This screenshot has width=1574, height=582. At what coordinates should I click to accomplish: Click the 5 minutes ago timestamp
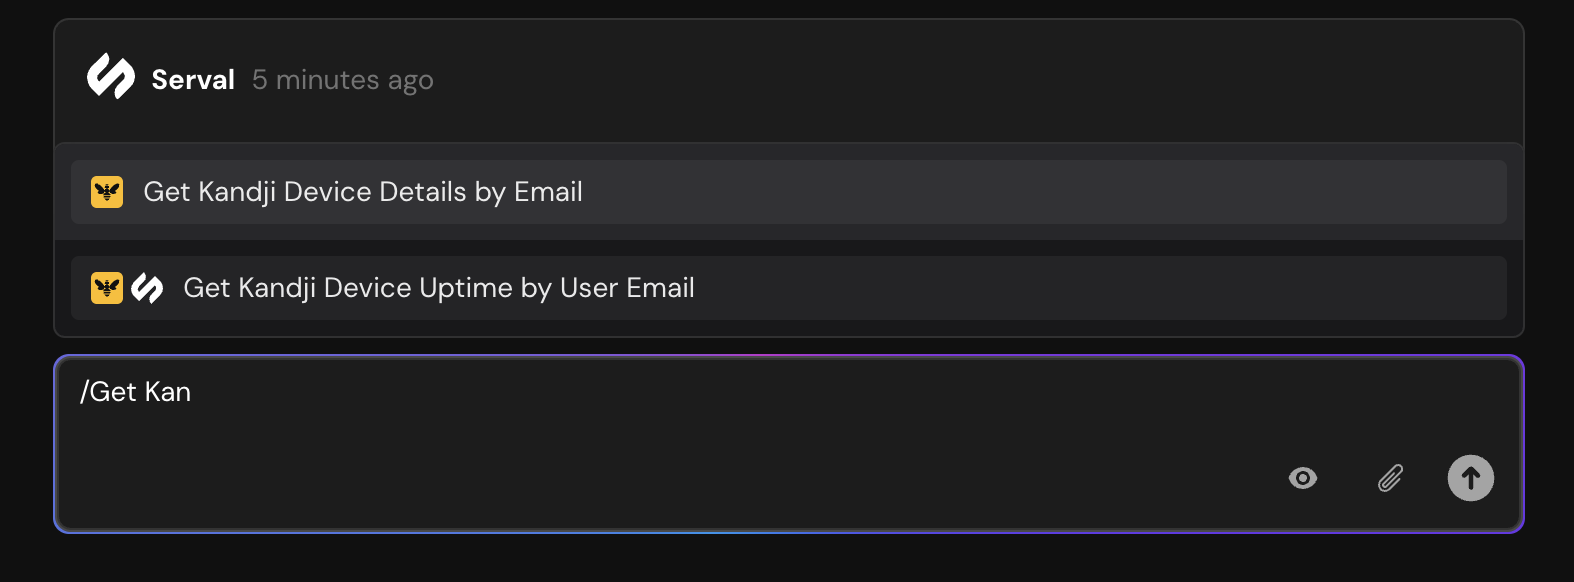point(343,79)
